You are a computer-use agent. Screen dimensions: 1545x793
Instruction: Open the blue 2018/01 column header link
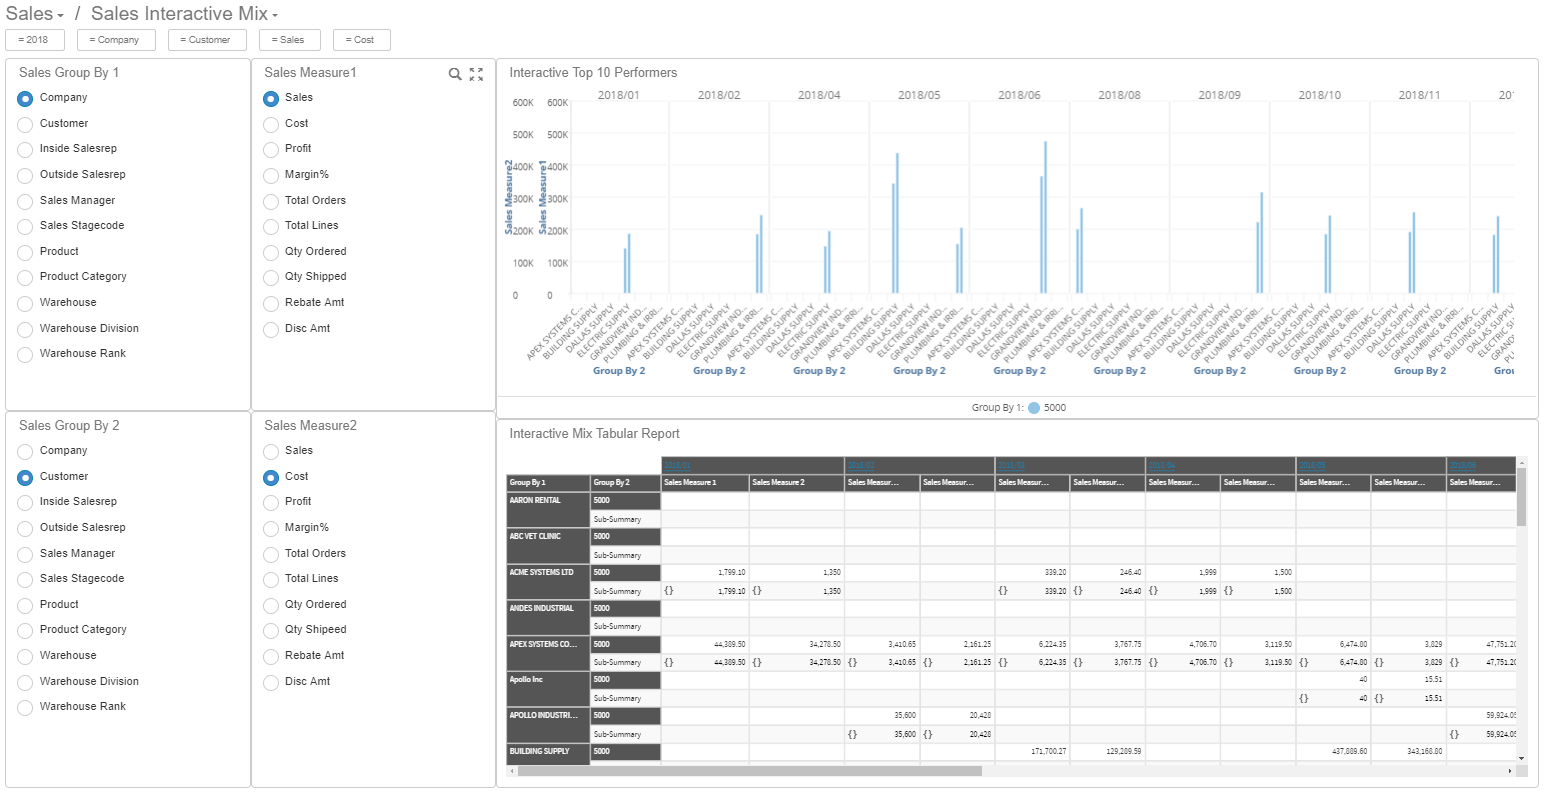tap(677, 465)
